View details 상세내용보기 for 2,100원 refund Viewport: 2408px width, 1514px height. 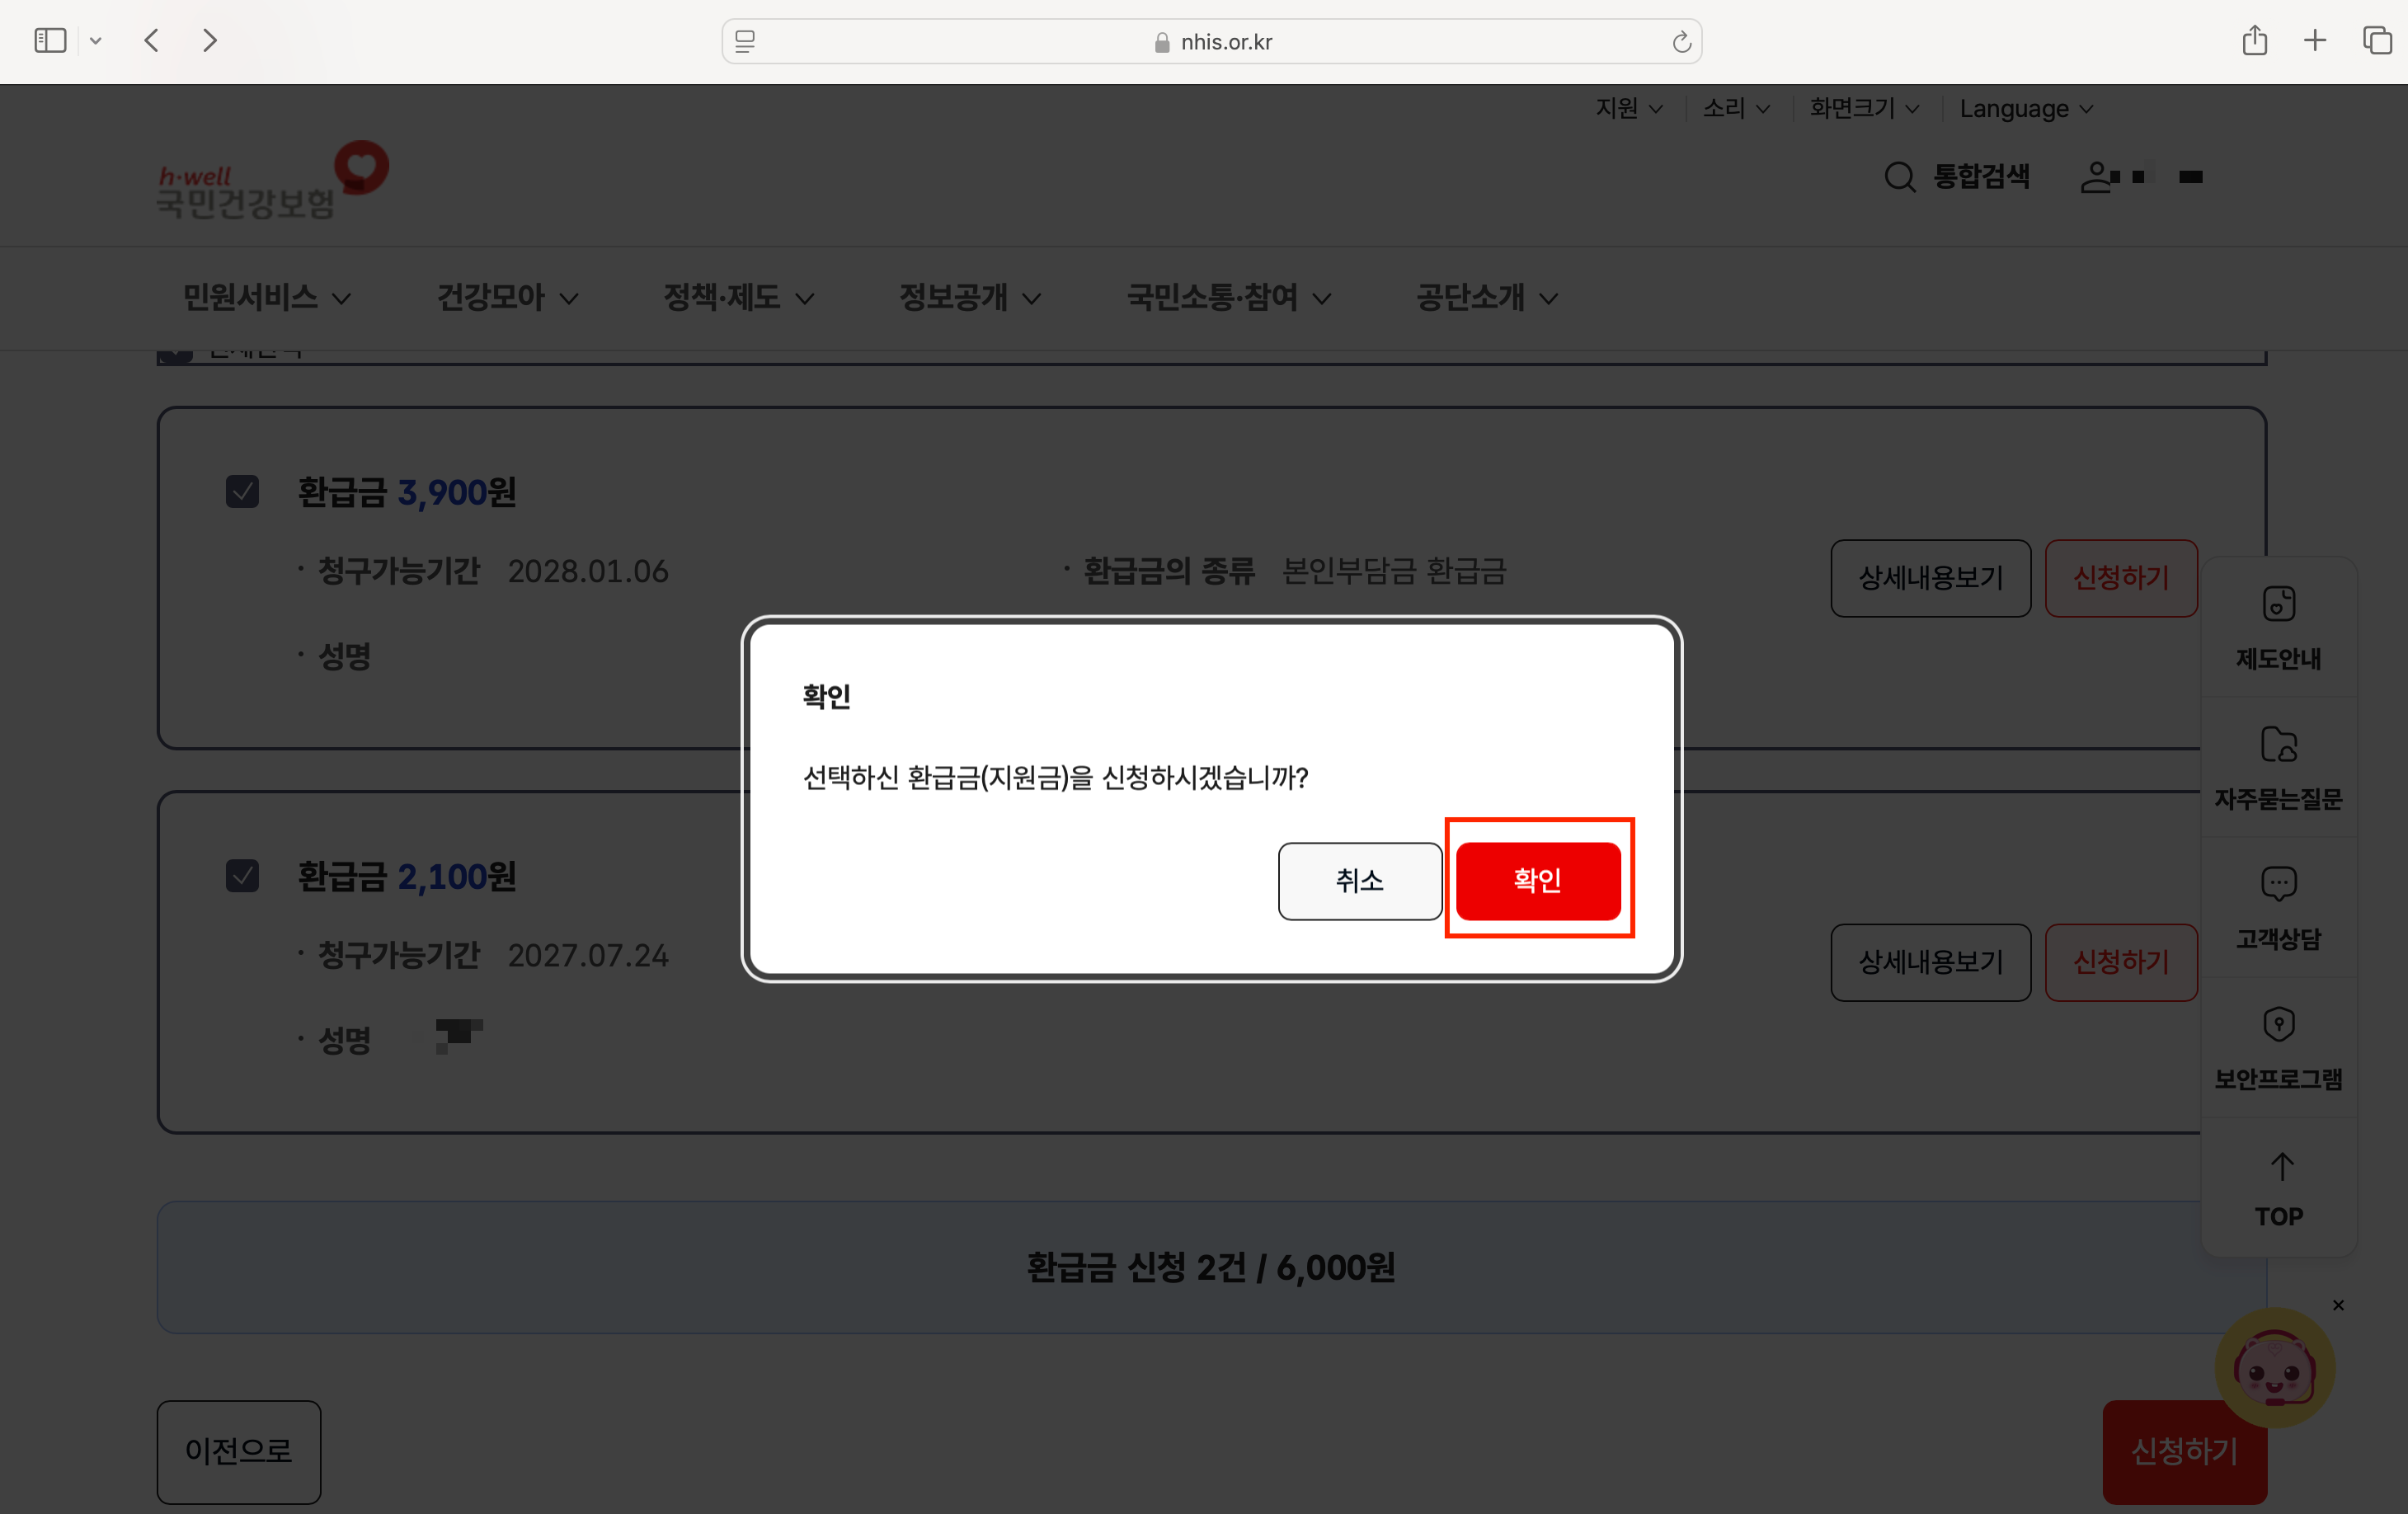1930,962
